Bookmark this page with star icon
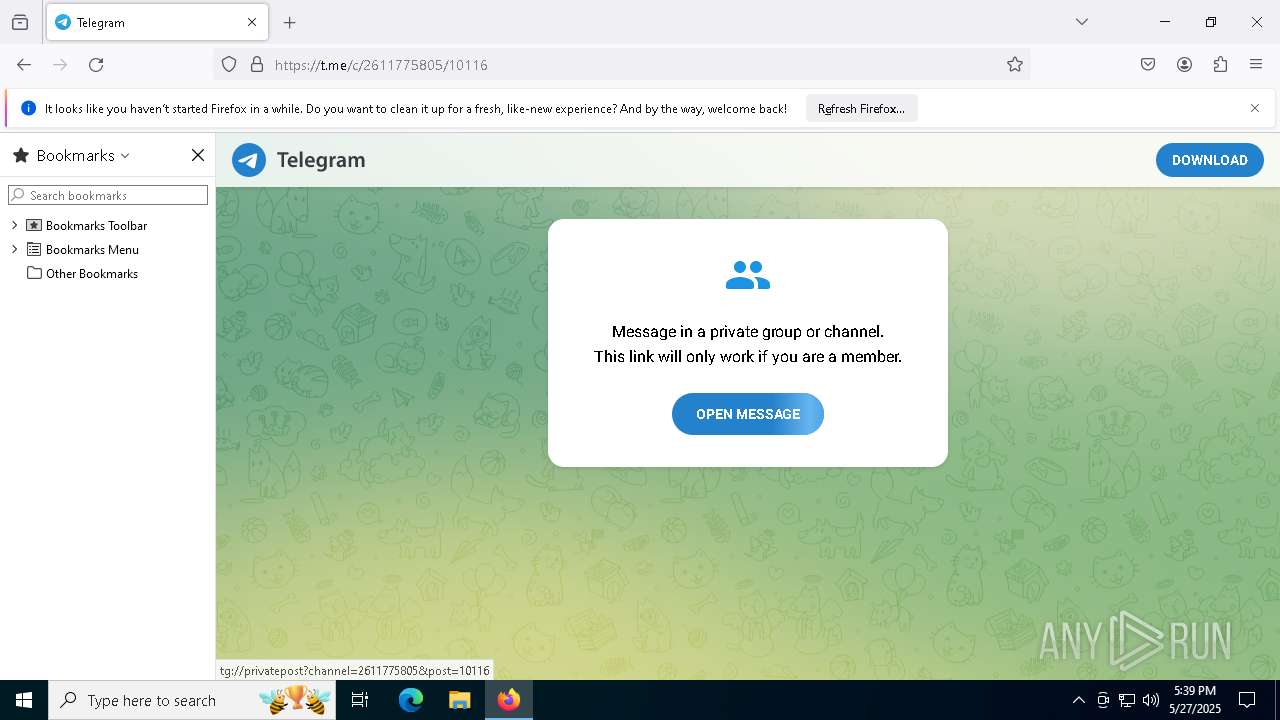 1015,65
